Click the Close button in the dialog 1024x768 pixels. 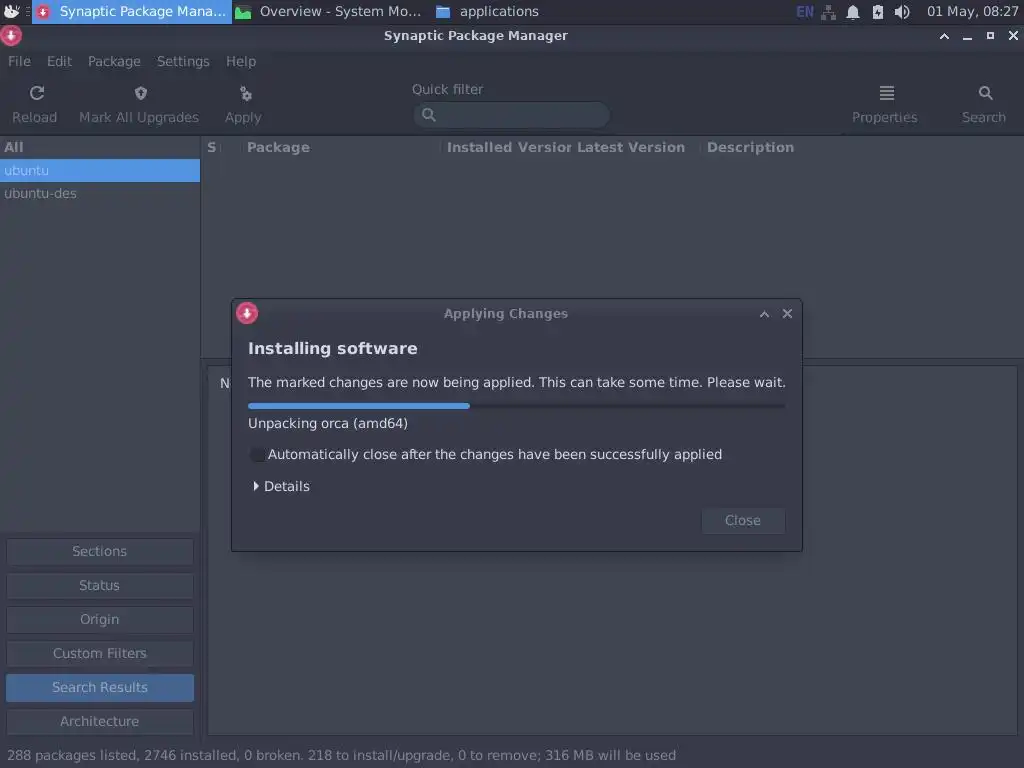click(743, 520)
